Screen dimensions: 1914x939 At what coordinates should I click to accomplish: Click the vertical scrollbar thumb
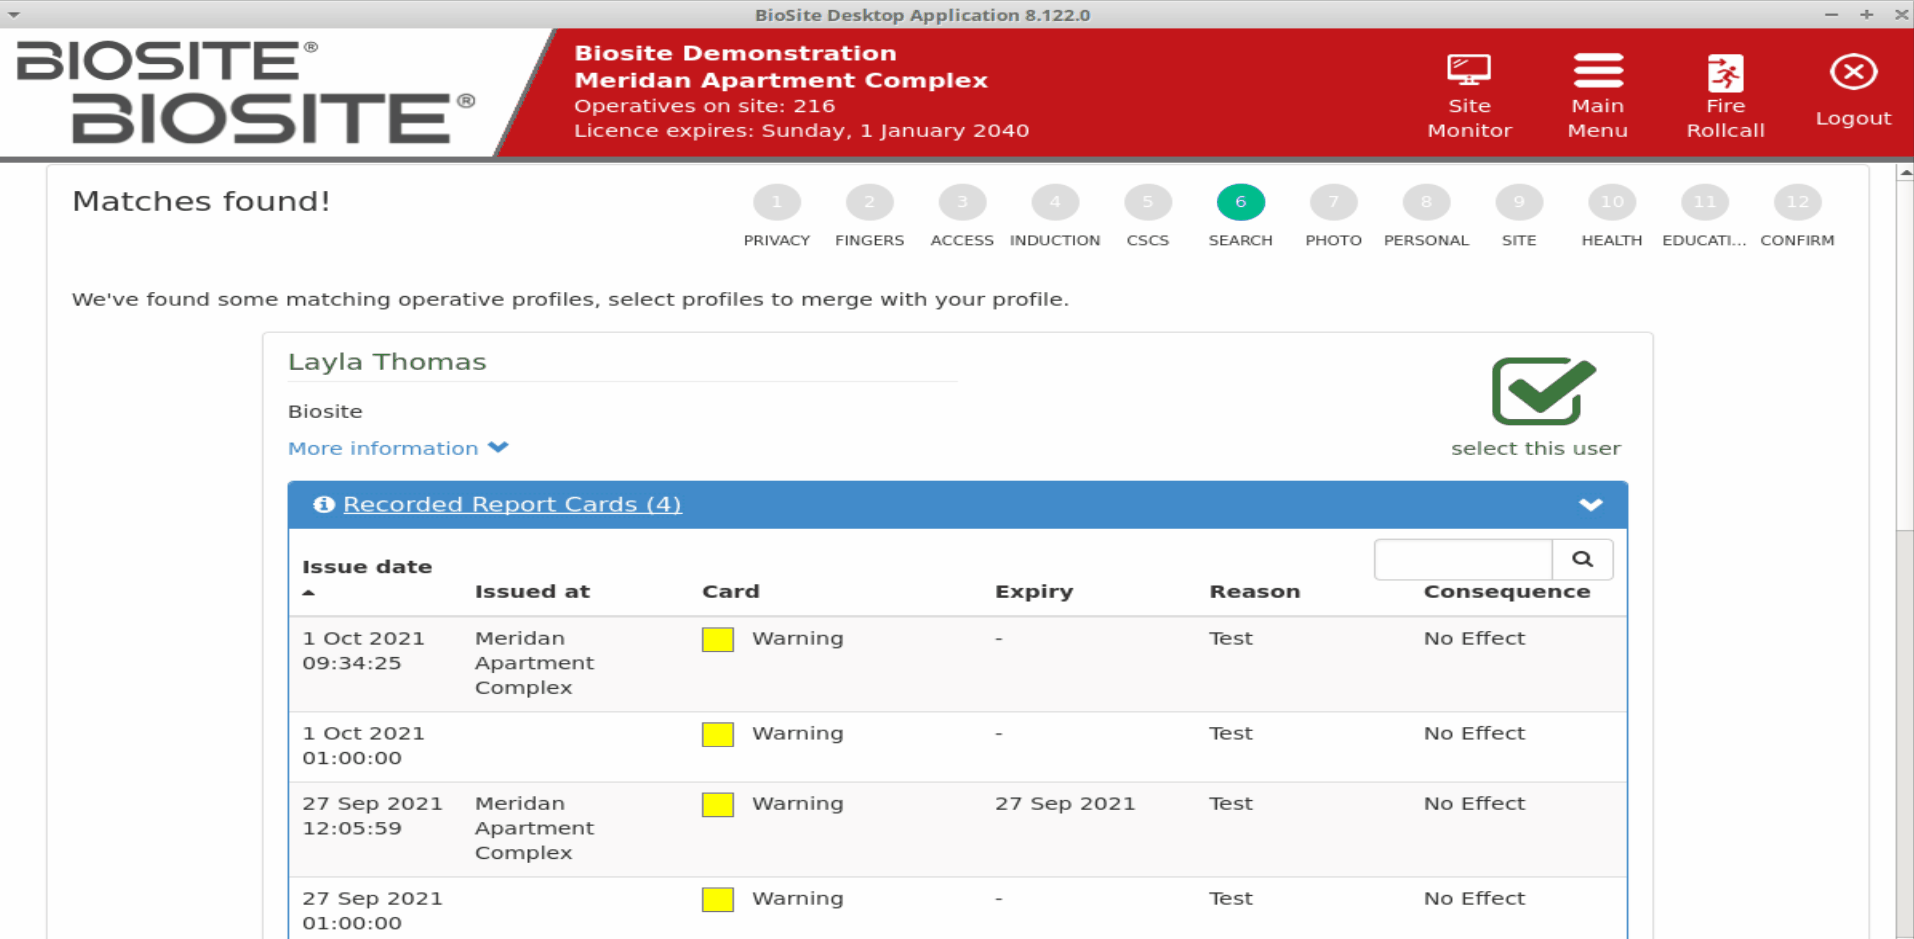[1904, 355]
